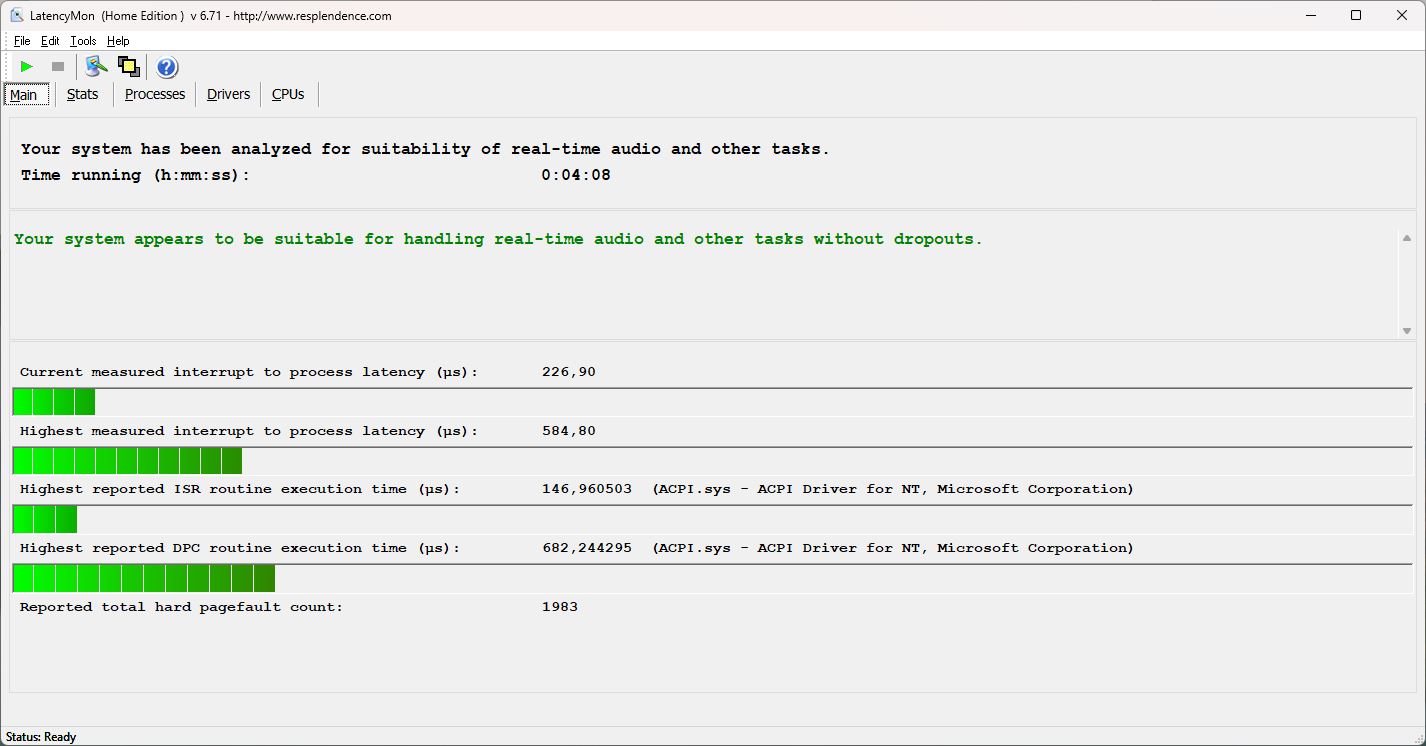Image resolution: width=1426 pixels, height=746 pixels.
Task: Switch to the Main tab
Action: pyautogui.click(x=24, y=95)
